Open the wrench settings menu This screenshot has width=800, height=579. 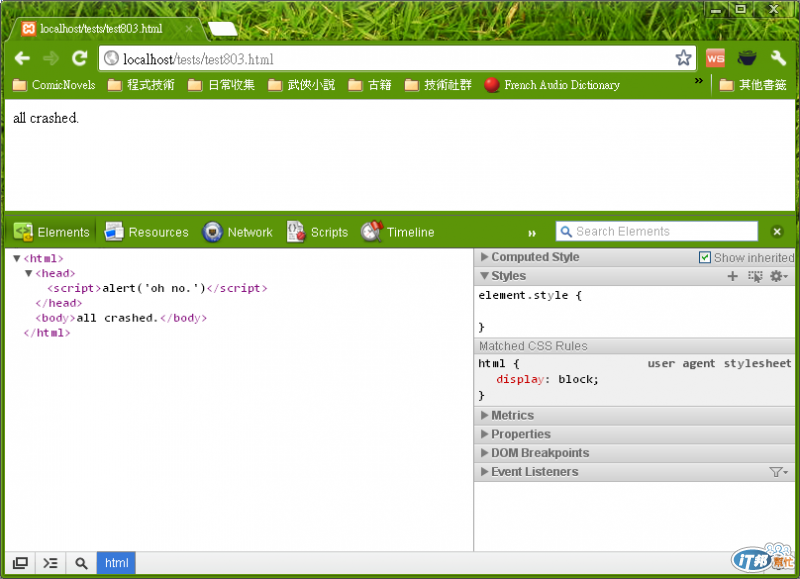pyautogui.click(x=778, y=58)
